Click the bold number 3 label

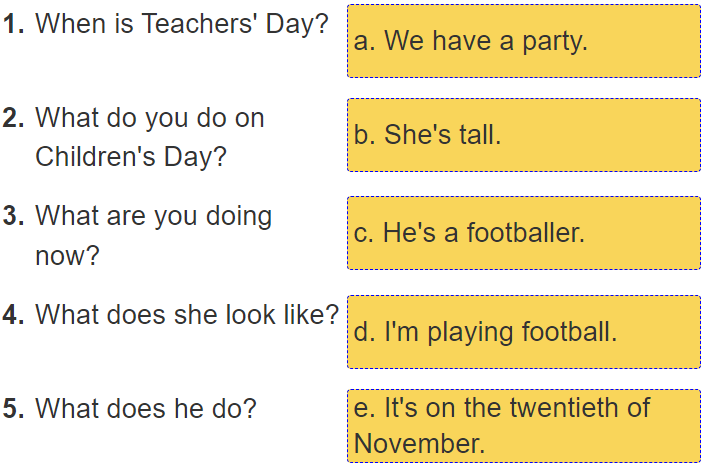point(13,216)
